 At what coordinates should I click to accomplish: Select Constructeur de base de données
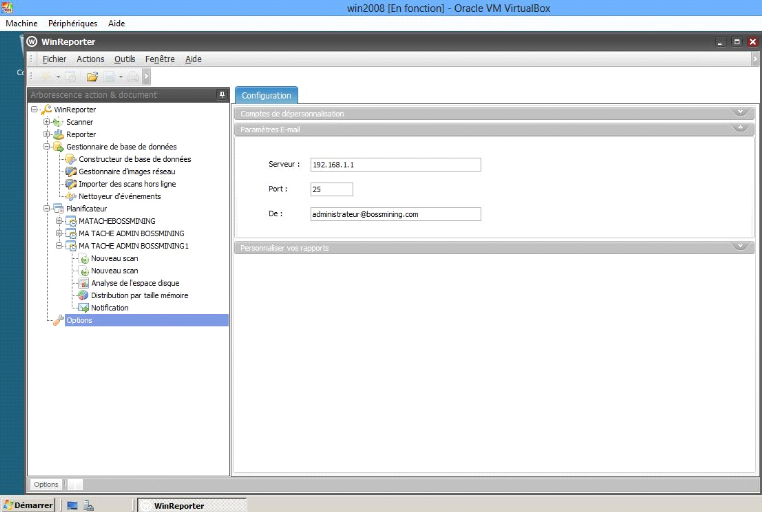pyautogui.click(x=134, y=159)
